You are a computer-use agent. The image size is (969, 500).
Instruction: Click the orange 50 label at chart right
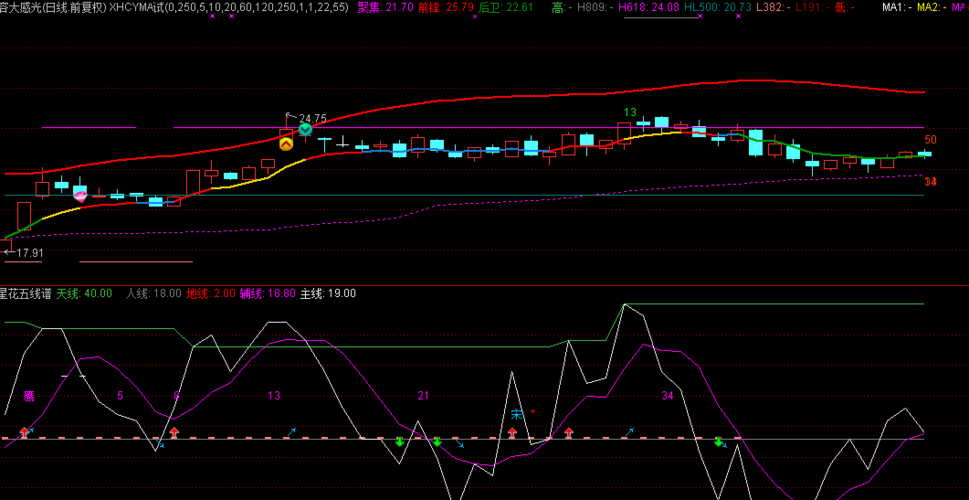931,140
